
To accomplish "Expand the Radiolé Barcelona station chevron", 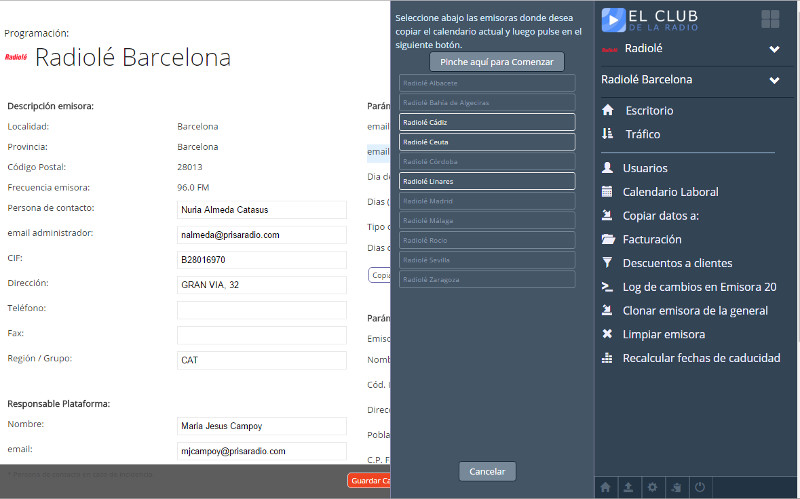I will click(x=774, y=80).
